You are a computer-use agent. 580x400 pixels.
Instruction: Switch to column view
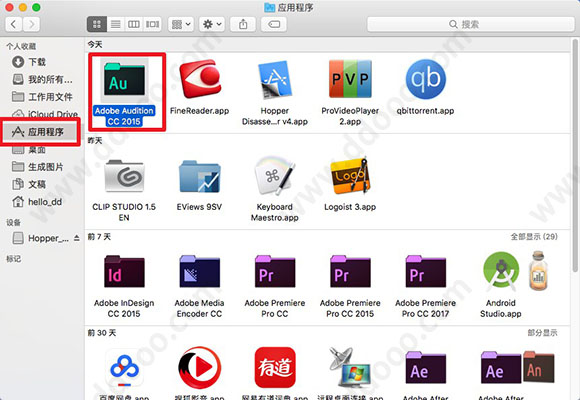tap(134, 24)
